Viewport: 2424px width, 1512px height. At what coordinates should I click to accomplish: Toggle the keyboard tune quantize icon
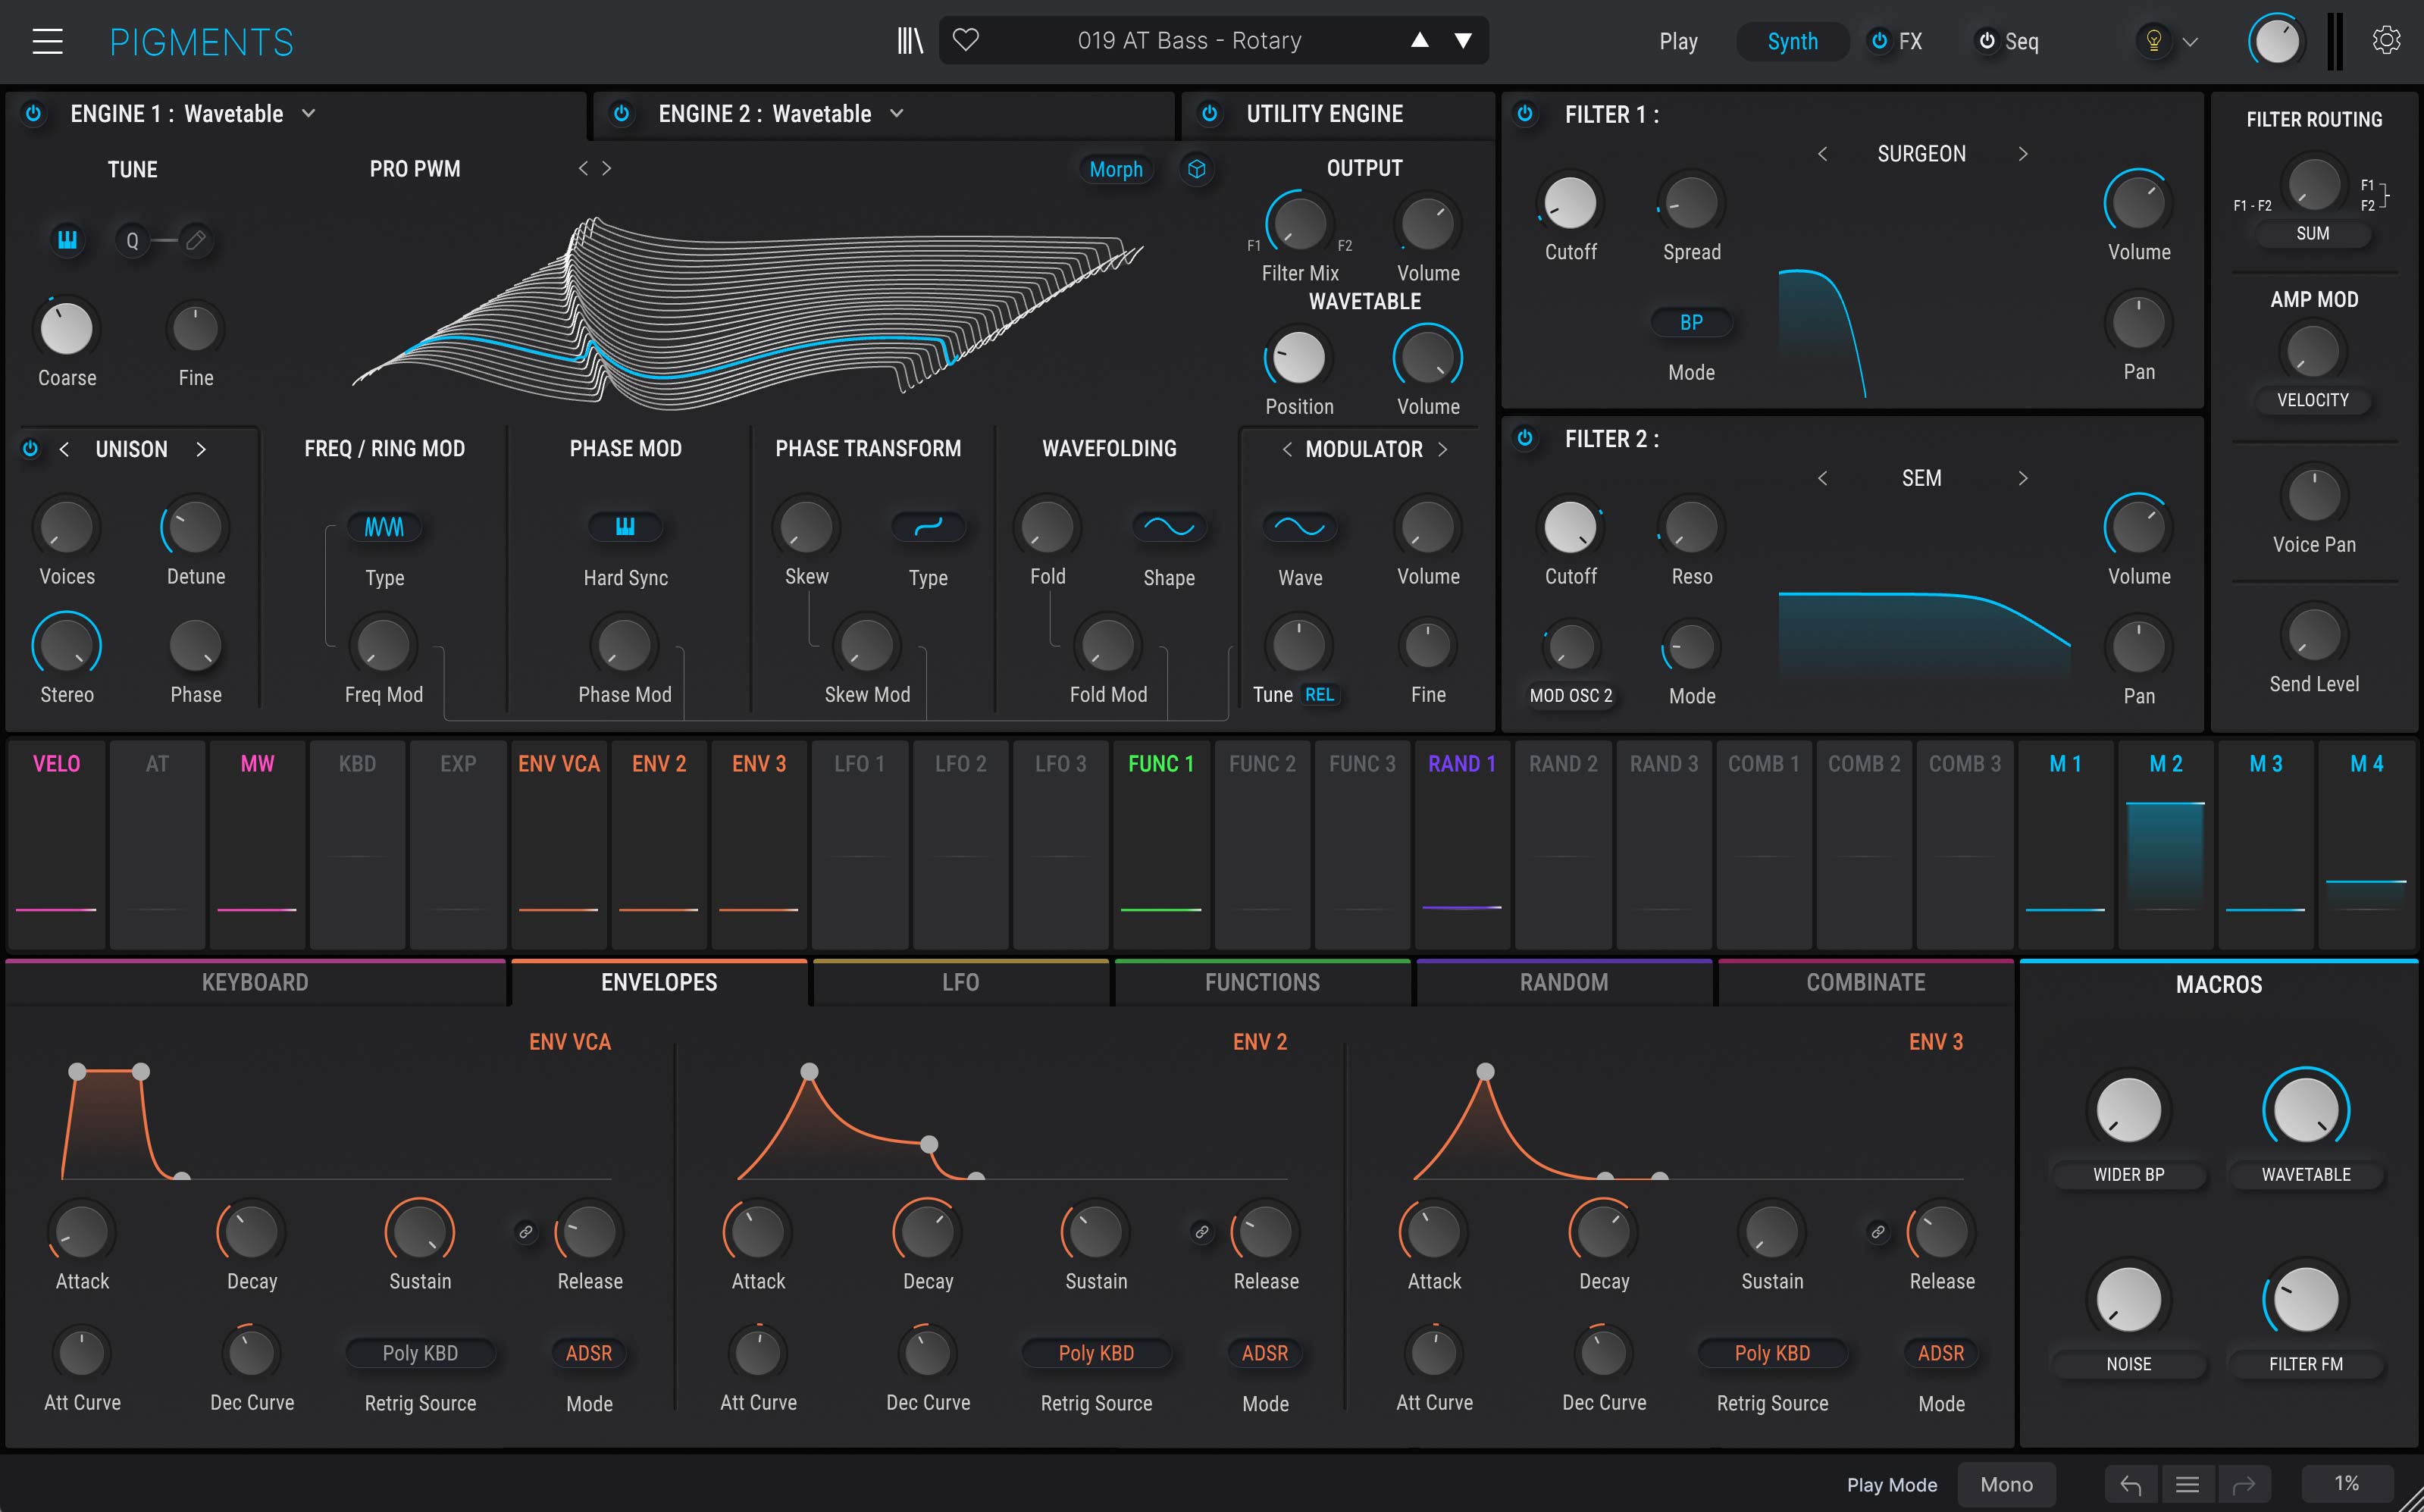tap(67, 240)
